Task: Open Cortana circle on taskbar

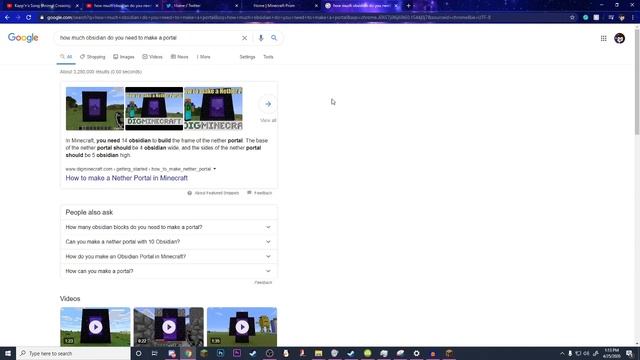Action: 138,353
